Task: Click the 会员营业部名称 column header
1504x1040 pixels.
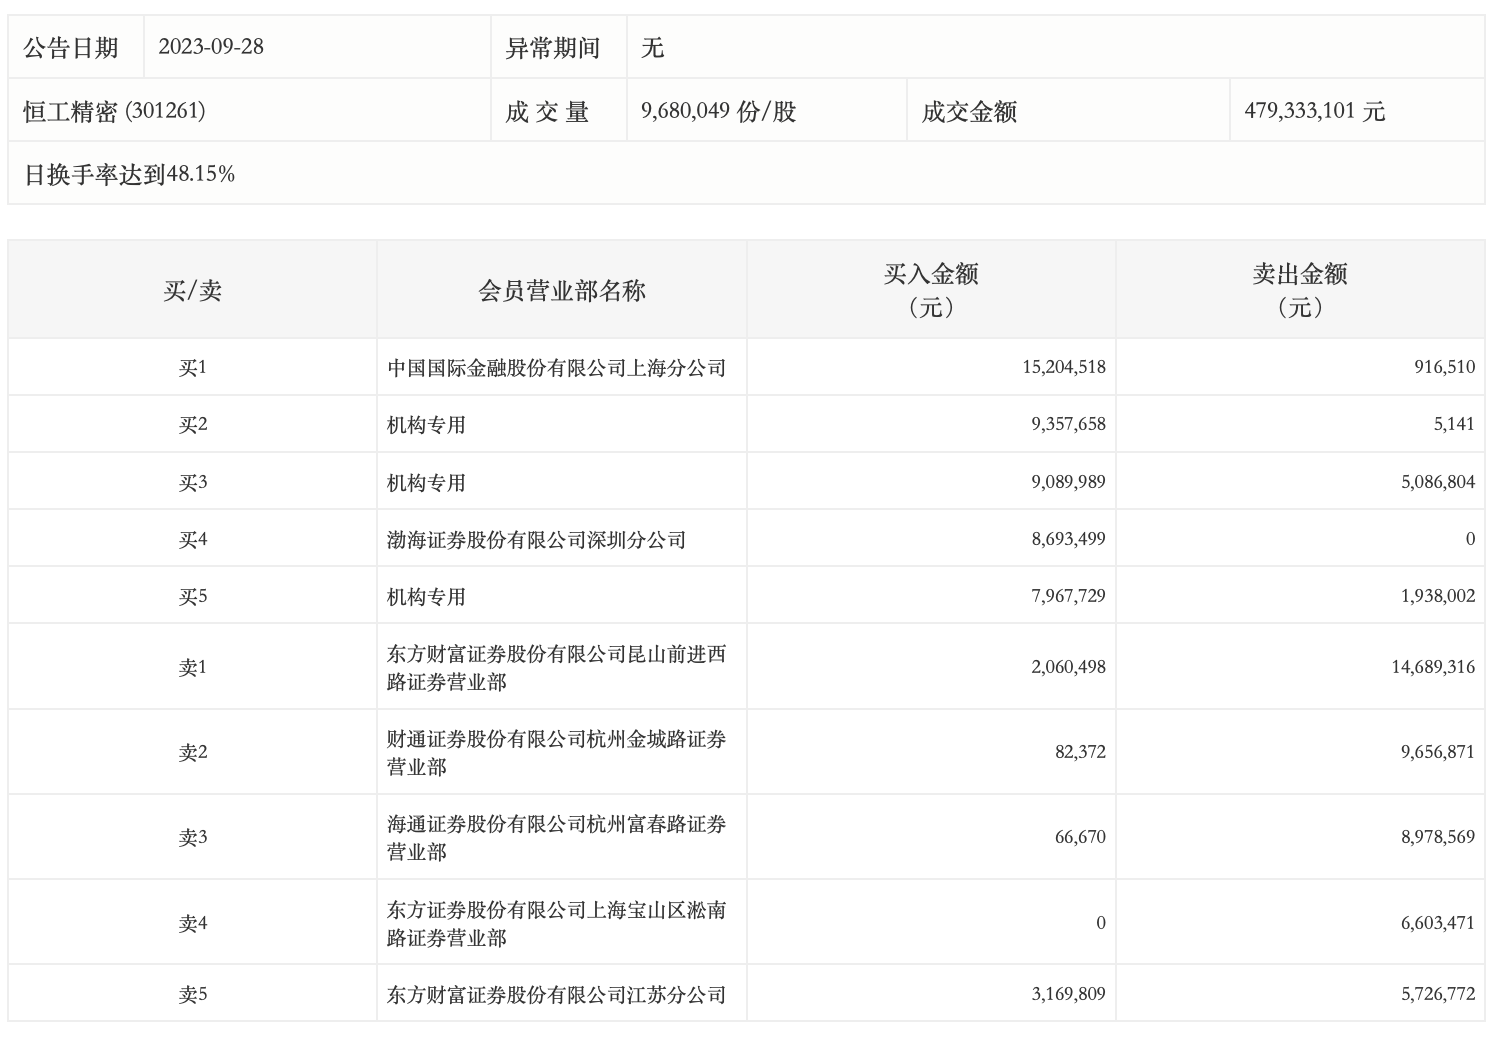Action: [562, 290]
